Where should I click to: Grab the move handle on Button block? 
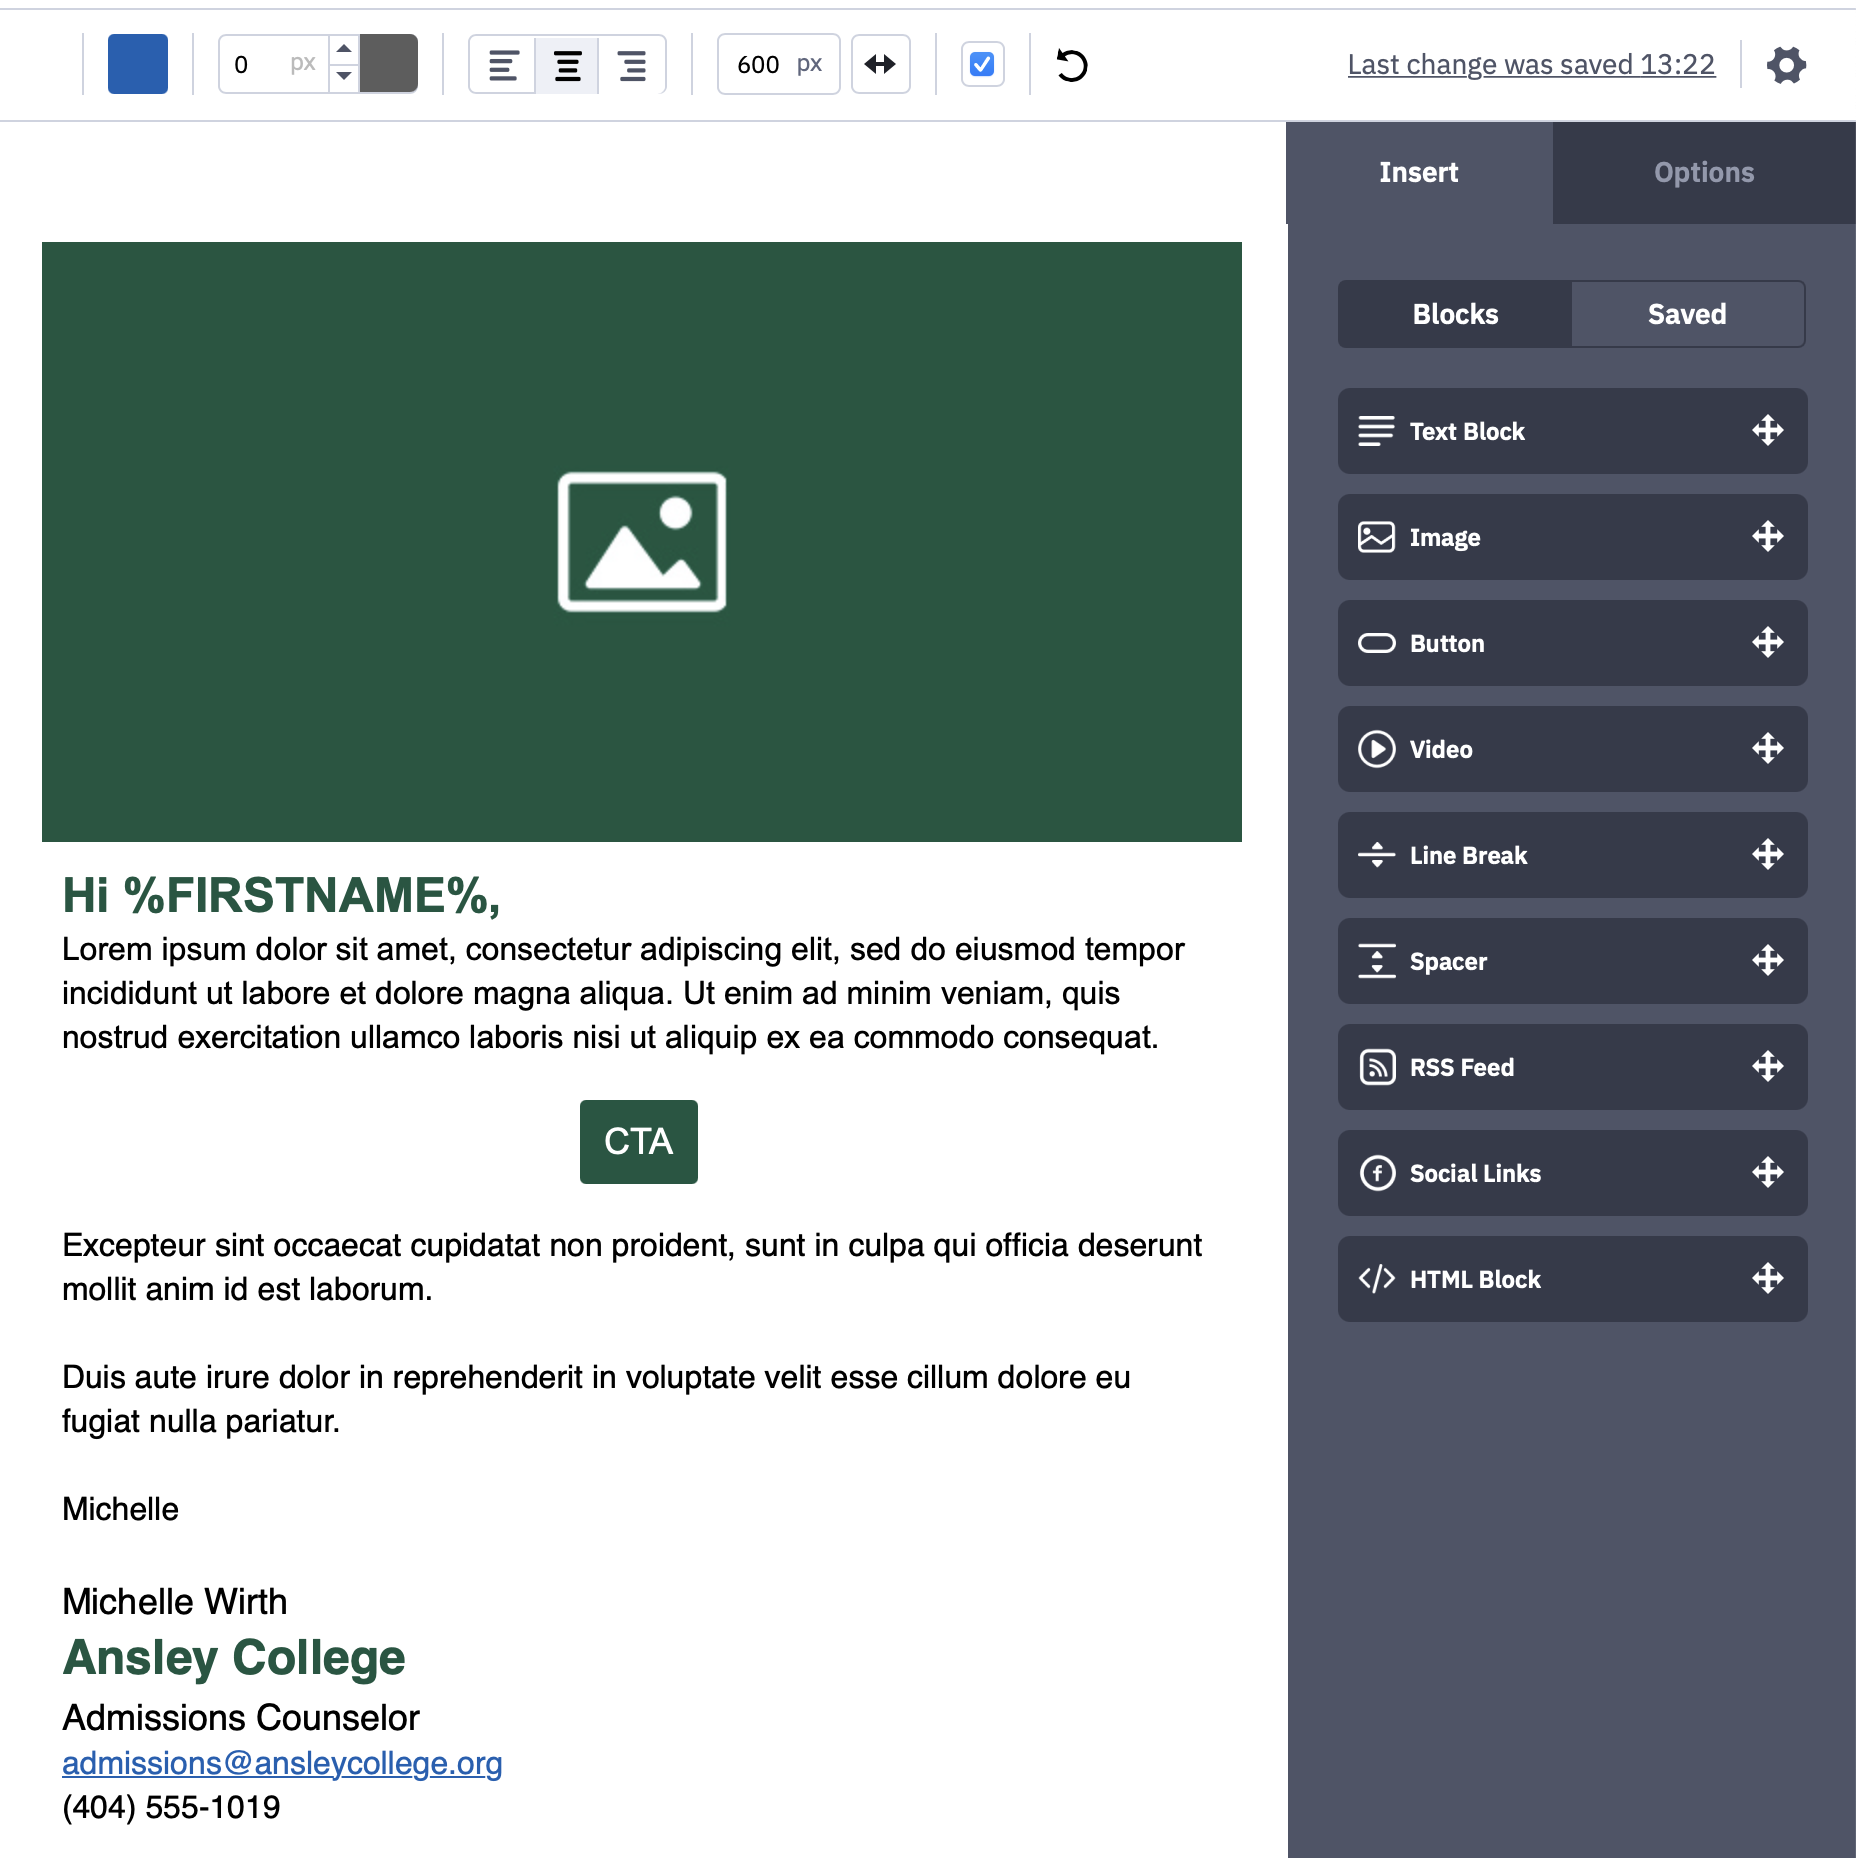tap(1768, 643)
